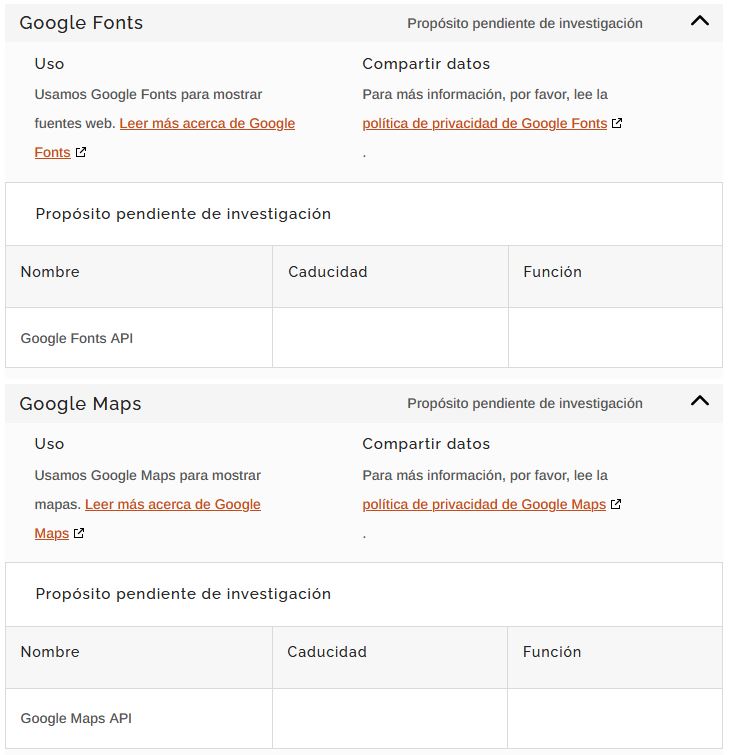Open 'política de privacidad de Google Fonts' link
This screenshot has height=755, width=729.
pyautogui.click(x=485, y=124)
